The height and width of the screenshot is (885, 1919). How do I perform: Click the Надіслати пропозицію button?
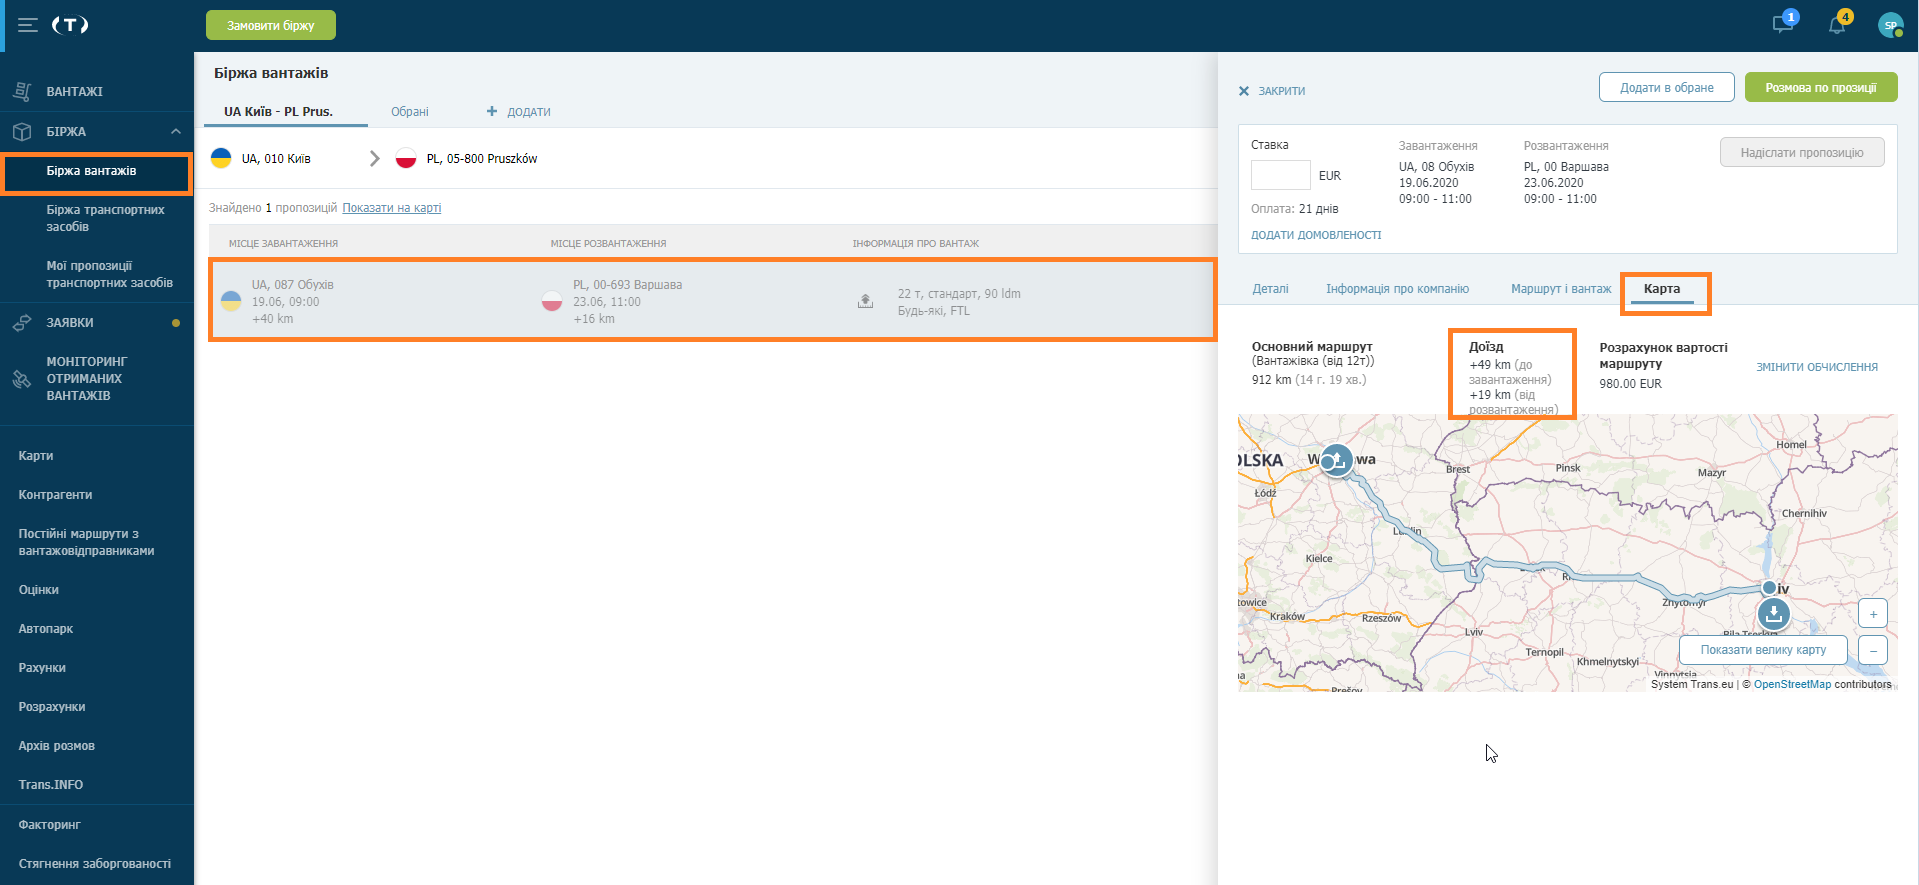coord(1802,152)
